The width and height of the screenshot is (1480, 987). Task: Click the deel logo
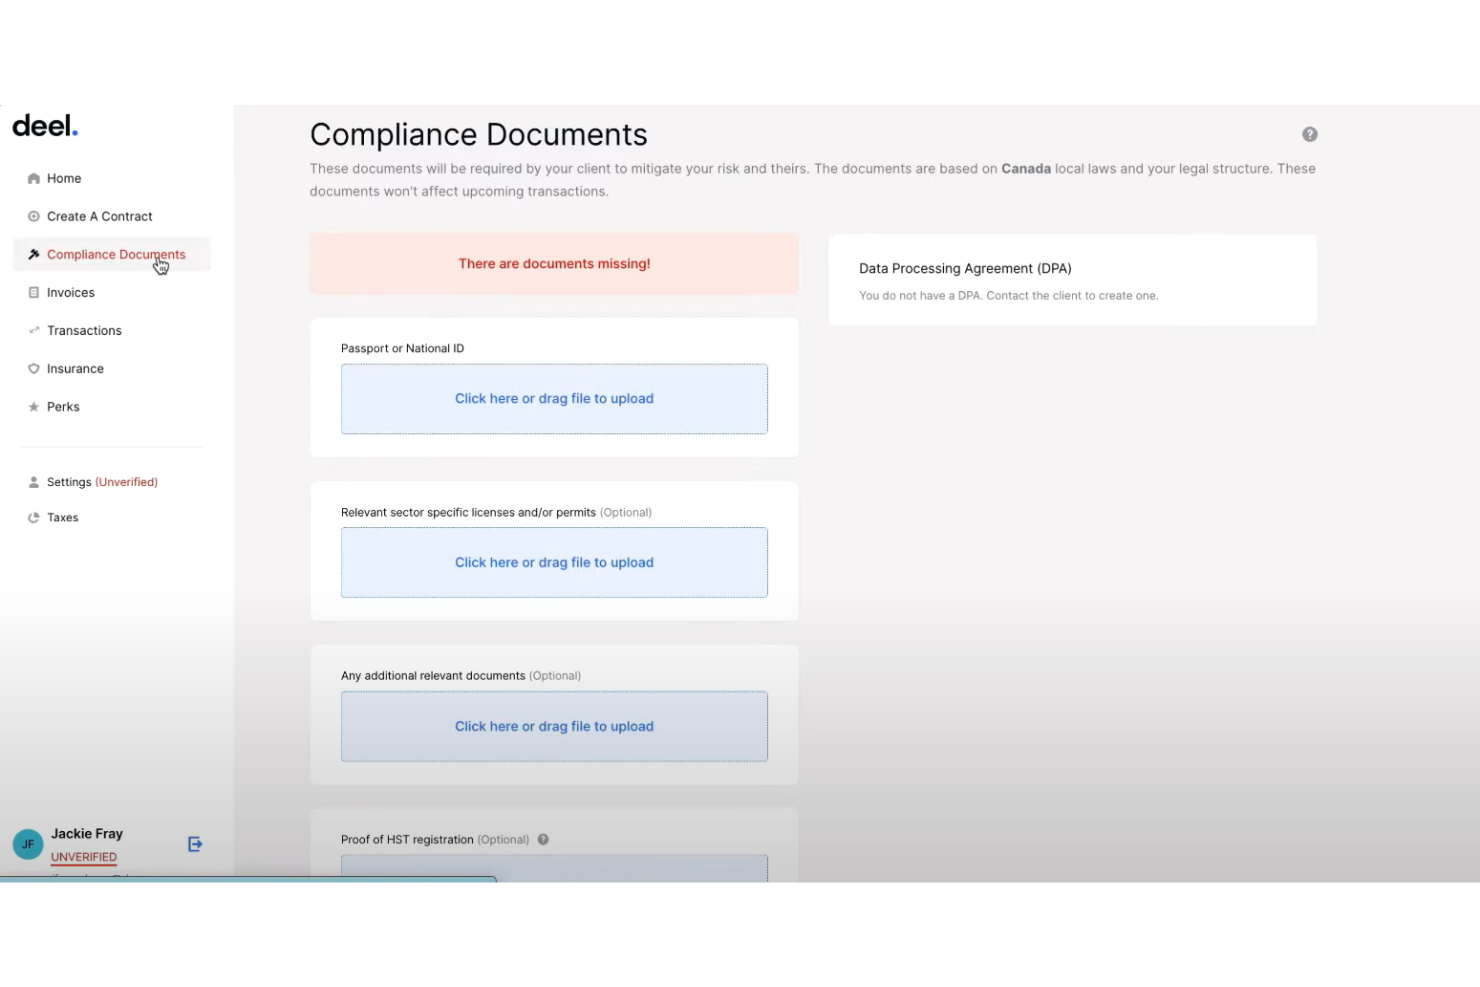coord(44,124)
